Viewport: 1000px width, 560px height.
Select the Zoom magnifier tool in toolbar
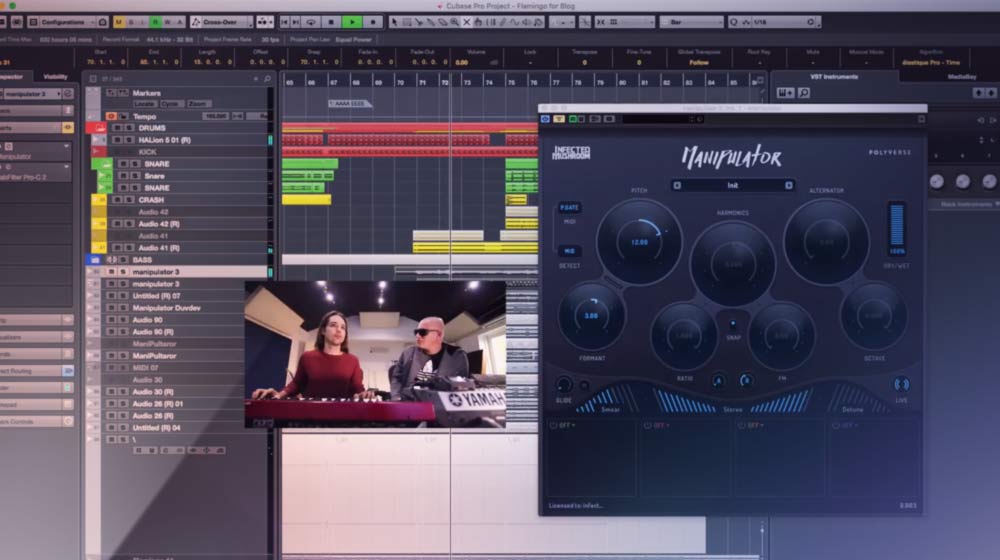(x=455, y=21)
